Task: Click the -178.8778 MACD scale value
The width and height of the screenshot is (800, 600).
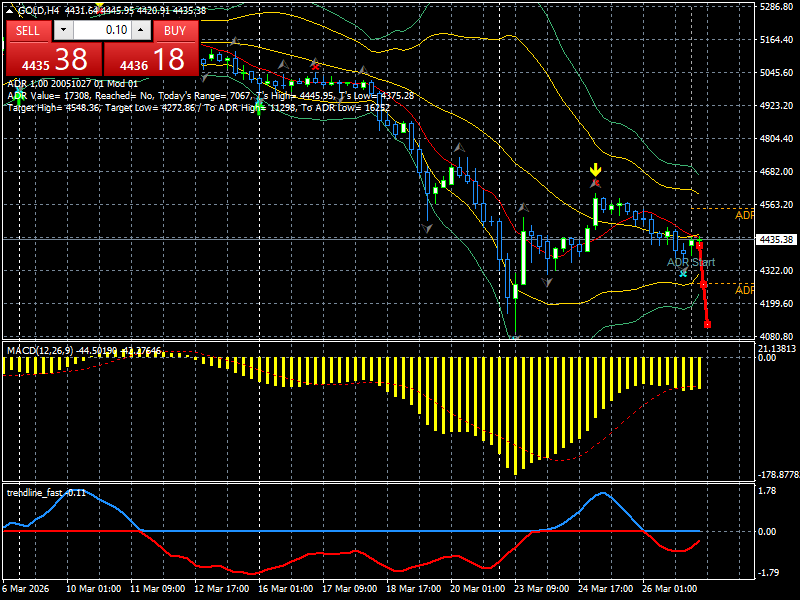Action: [x=779, y=474]
